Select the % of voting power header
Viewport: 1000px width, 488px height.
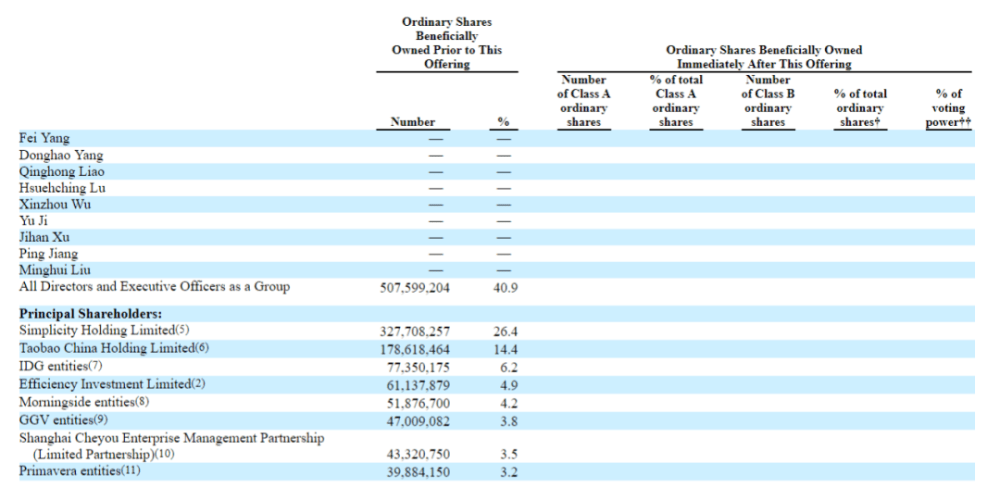tap(948, 108)
